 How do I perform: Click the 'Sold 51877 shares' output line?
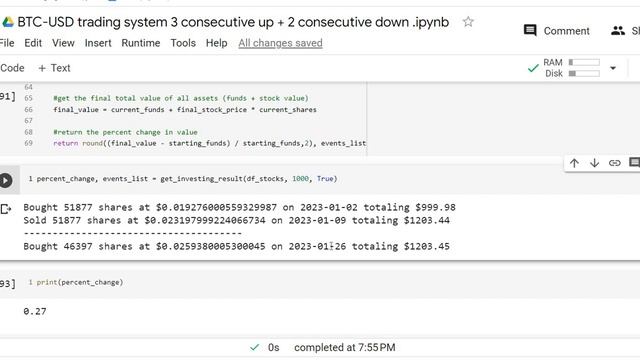[236, 220]
